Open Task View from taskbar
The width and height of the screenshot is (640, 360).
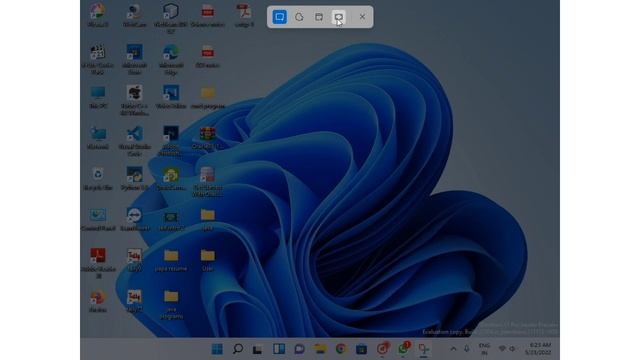[258, 349]
